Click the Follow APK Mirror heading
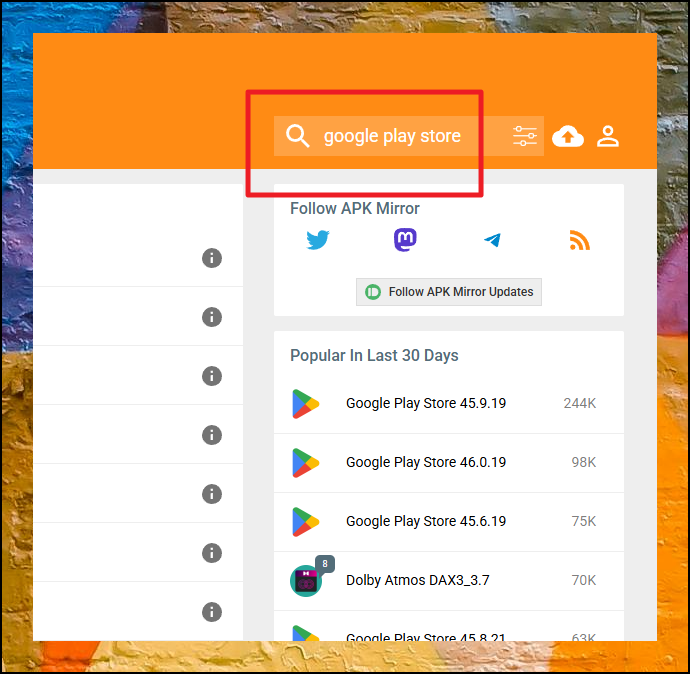The width and height of the screenshot is (690, 674). (355, 209)
